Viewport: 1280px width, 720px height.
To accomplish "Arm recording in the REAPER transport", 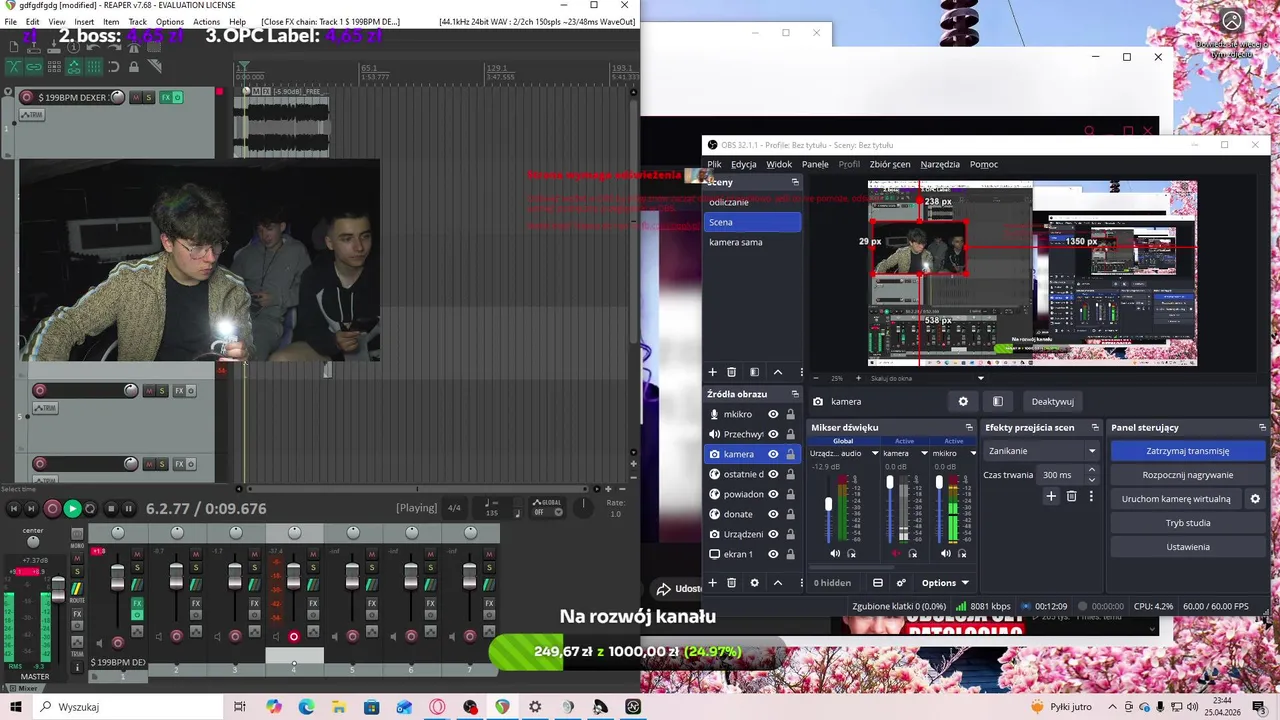I will pyautogui.click(x=52, y=509).
